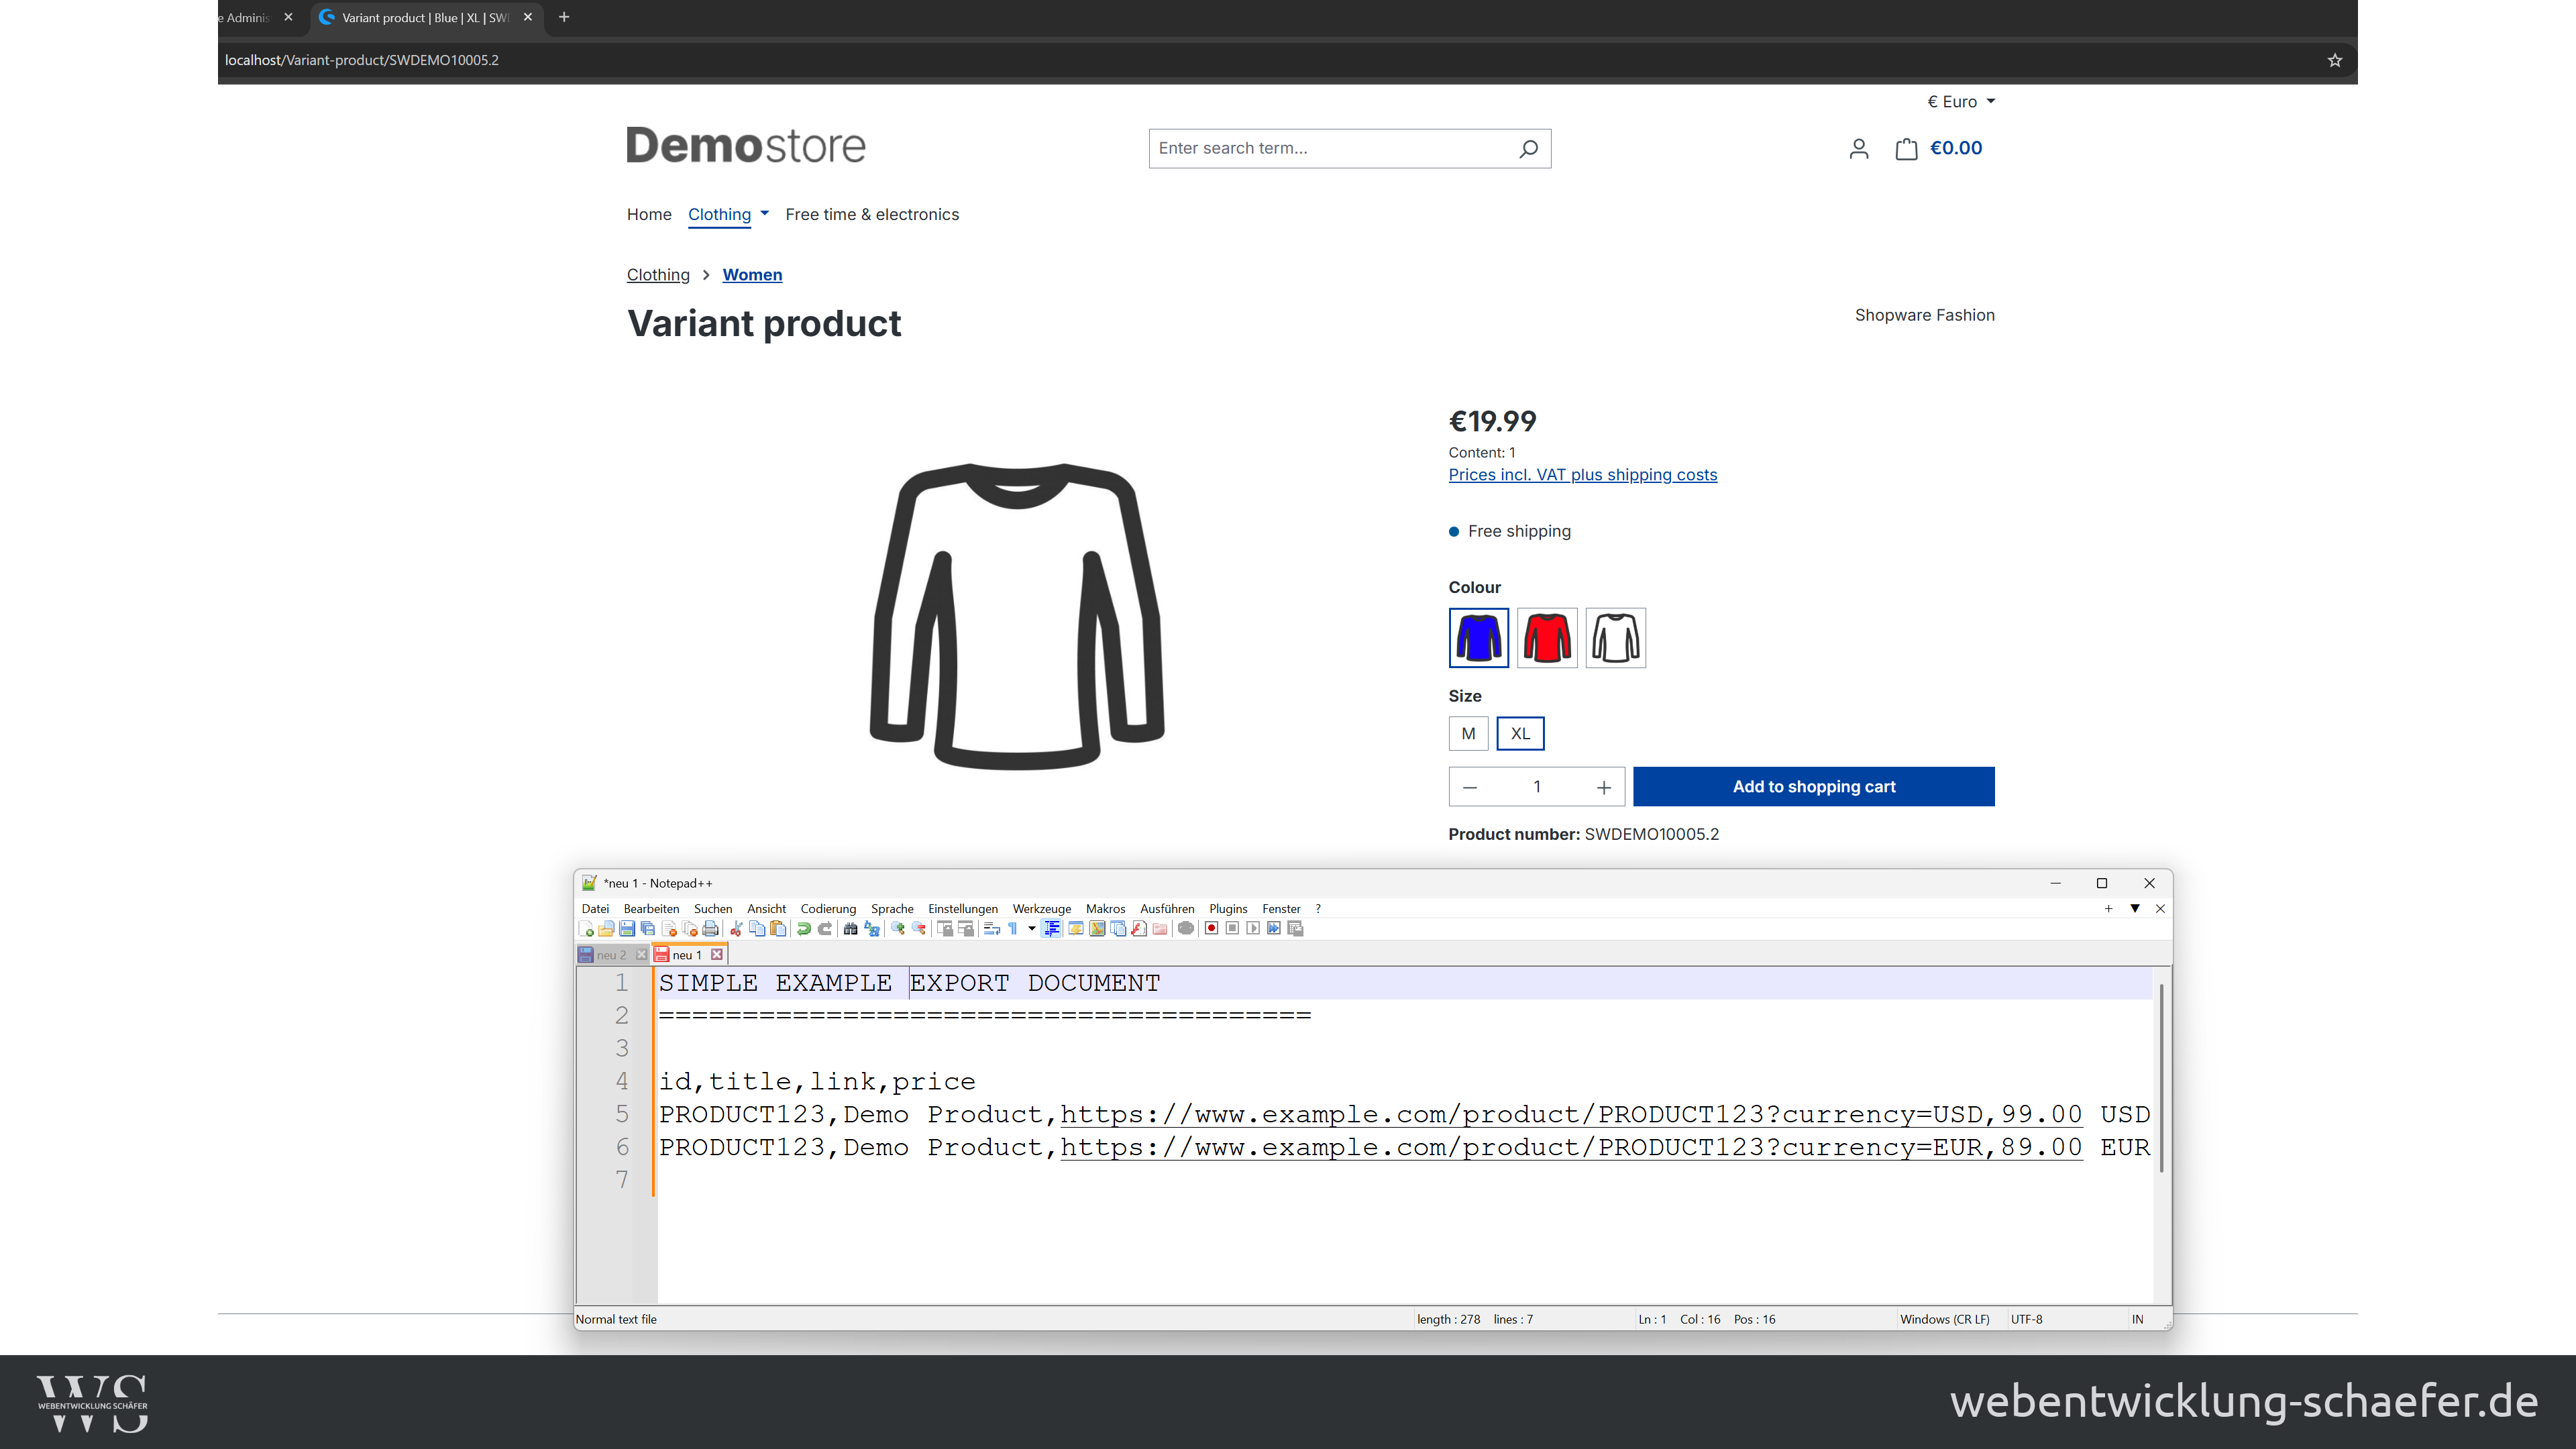Open the Bearbeiten menu

[651, 908]
